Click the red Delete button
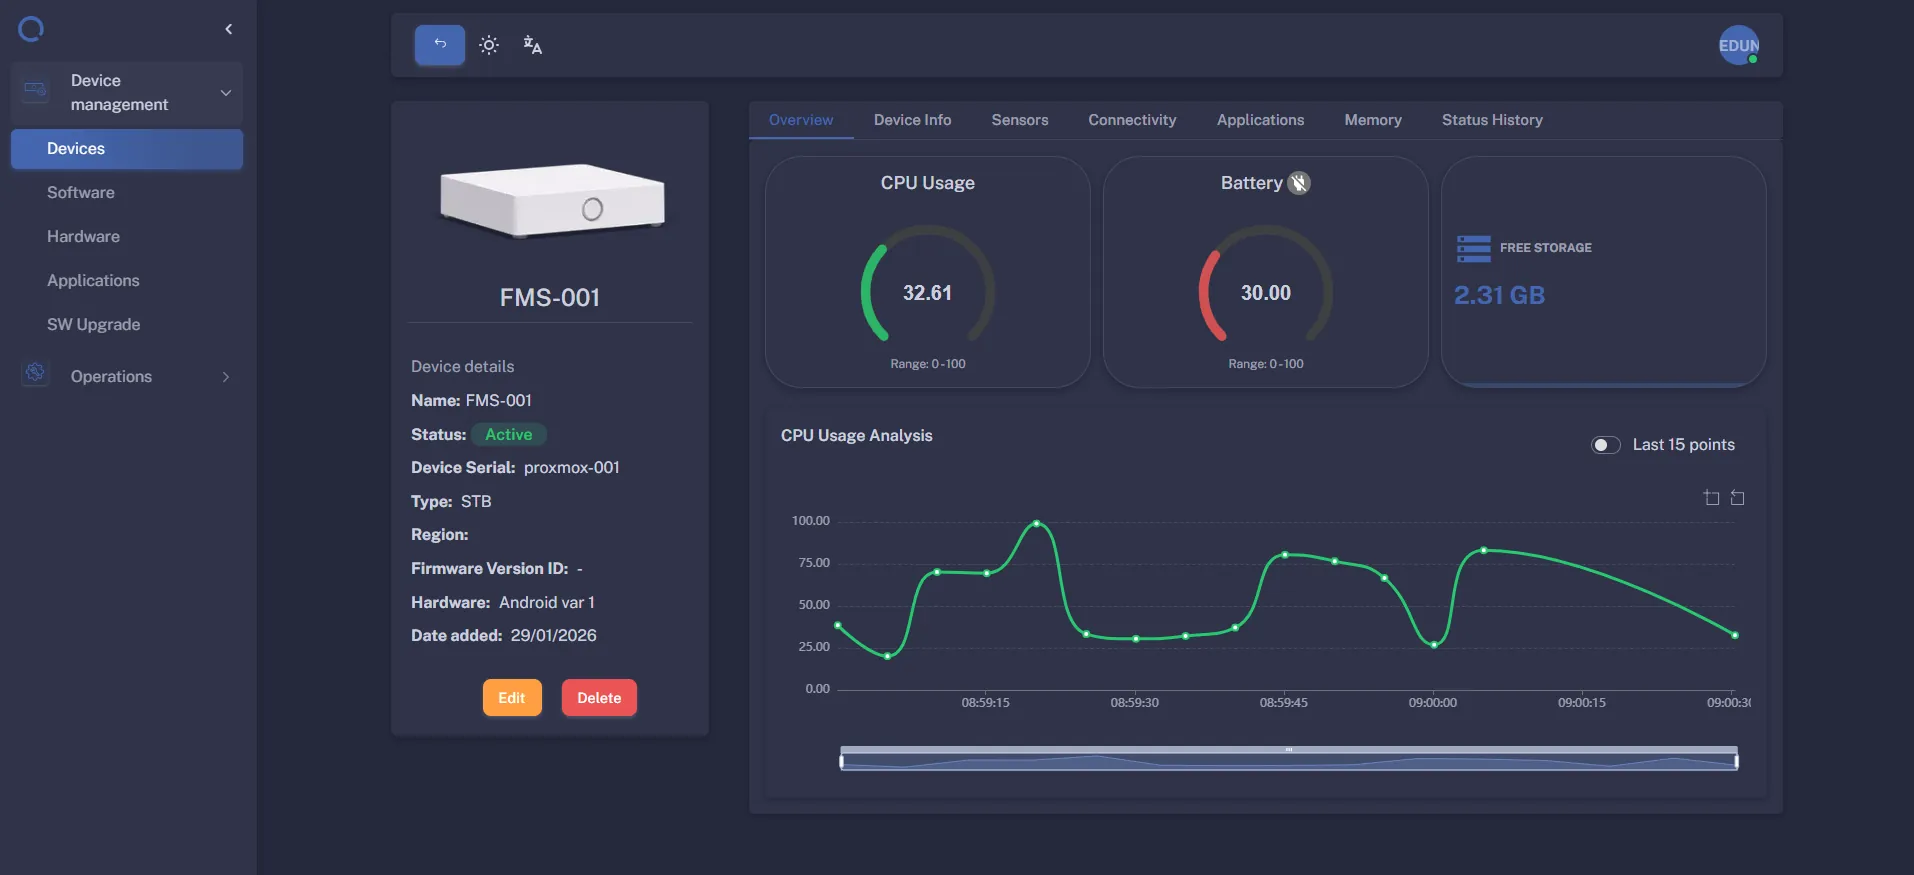The width and height of the screenshot is (1914, 875). [599, 698]
